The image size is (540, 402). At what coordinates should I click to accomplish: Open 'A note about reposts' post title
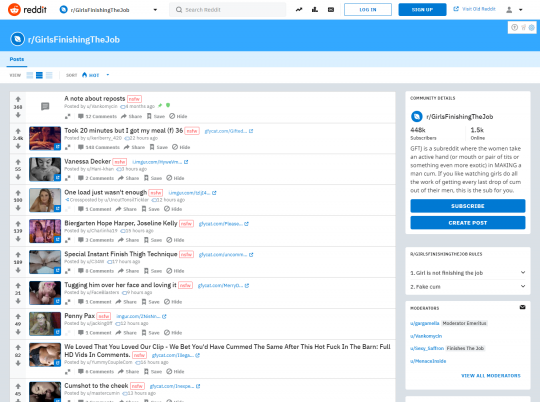(94, 99)
